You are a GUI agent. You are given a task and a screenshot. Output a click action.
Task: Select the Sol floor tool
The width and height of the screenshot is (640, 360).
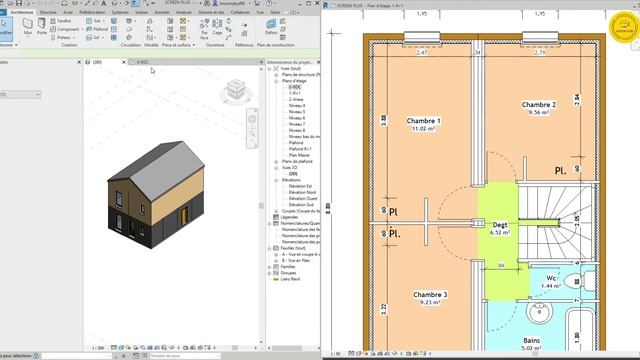click(93, 37)
